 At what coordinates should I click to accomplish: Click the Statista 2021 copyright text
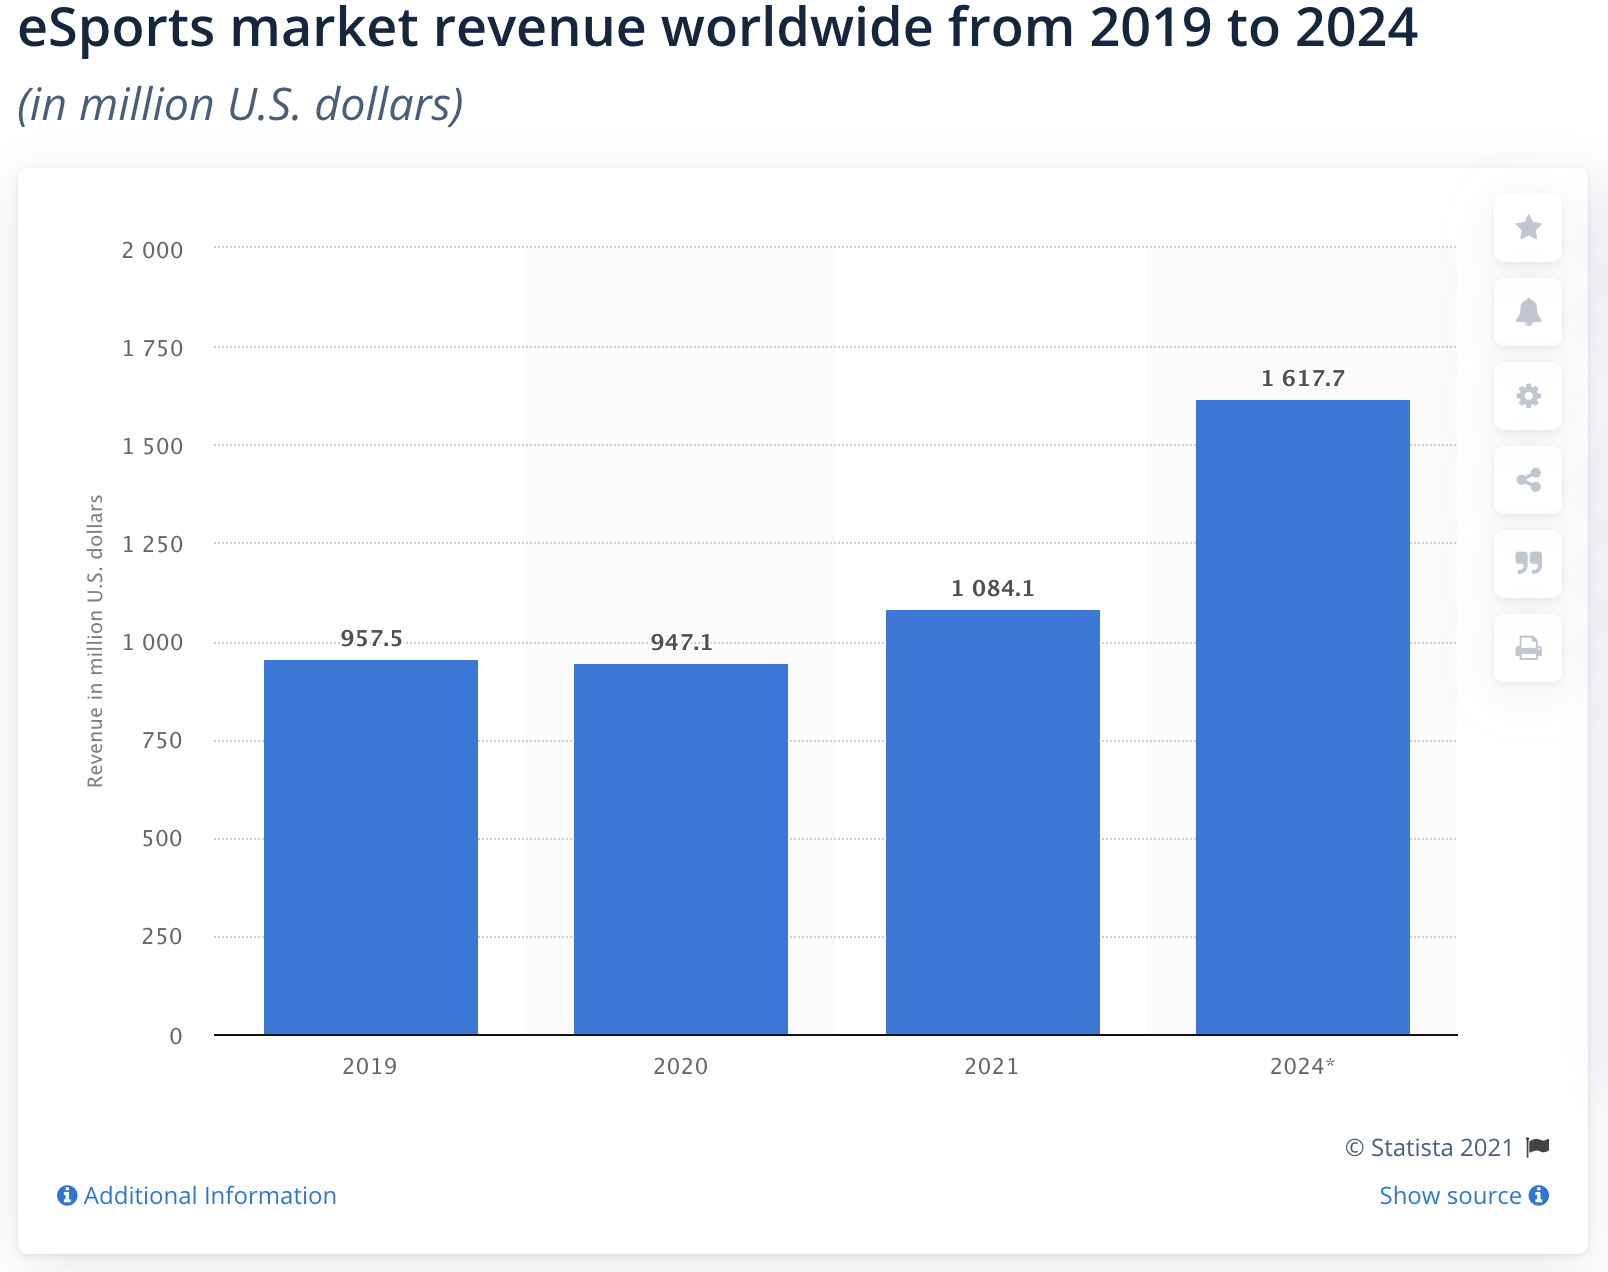(1429, 1147)
